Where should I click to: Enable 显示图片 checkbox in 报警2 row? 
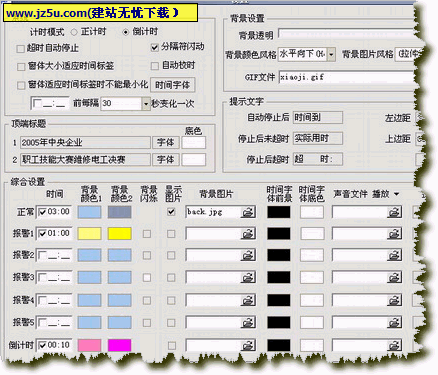click(171, 256)
